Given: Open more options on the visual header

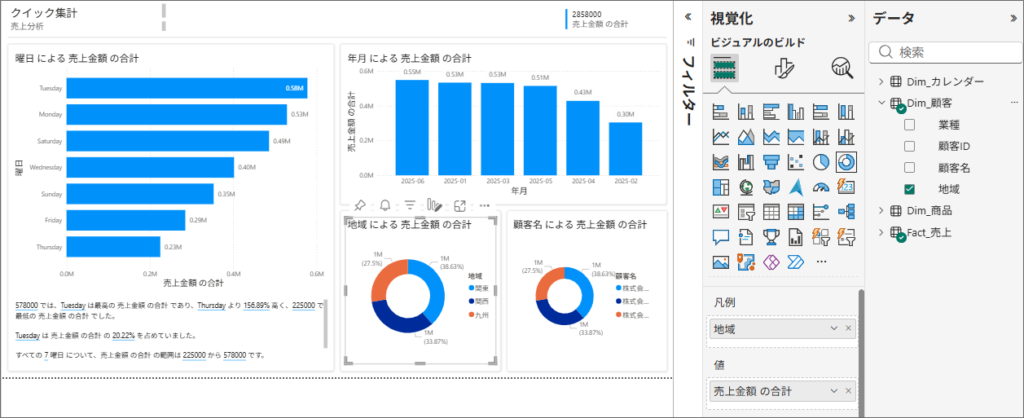Looking at the screenshot, I should click(x=485, y=205).
